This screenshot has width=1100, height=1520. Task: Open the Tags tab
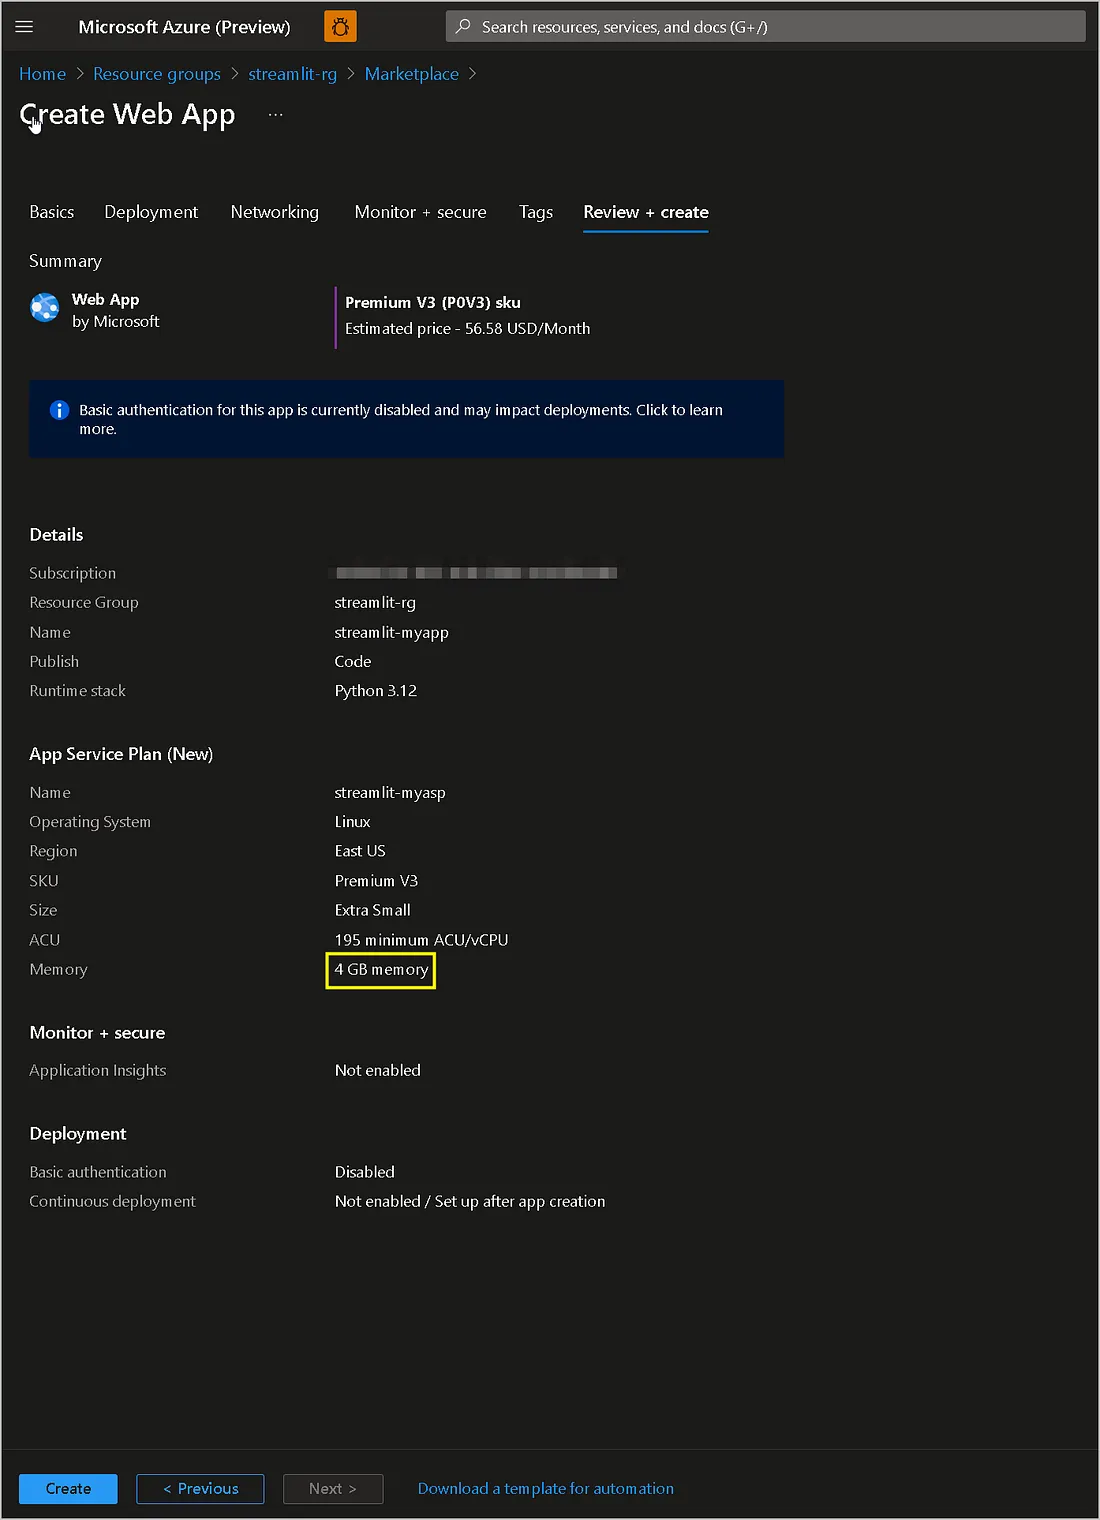click(x=535, y=212)
